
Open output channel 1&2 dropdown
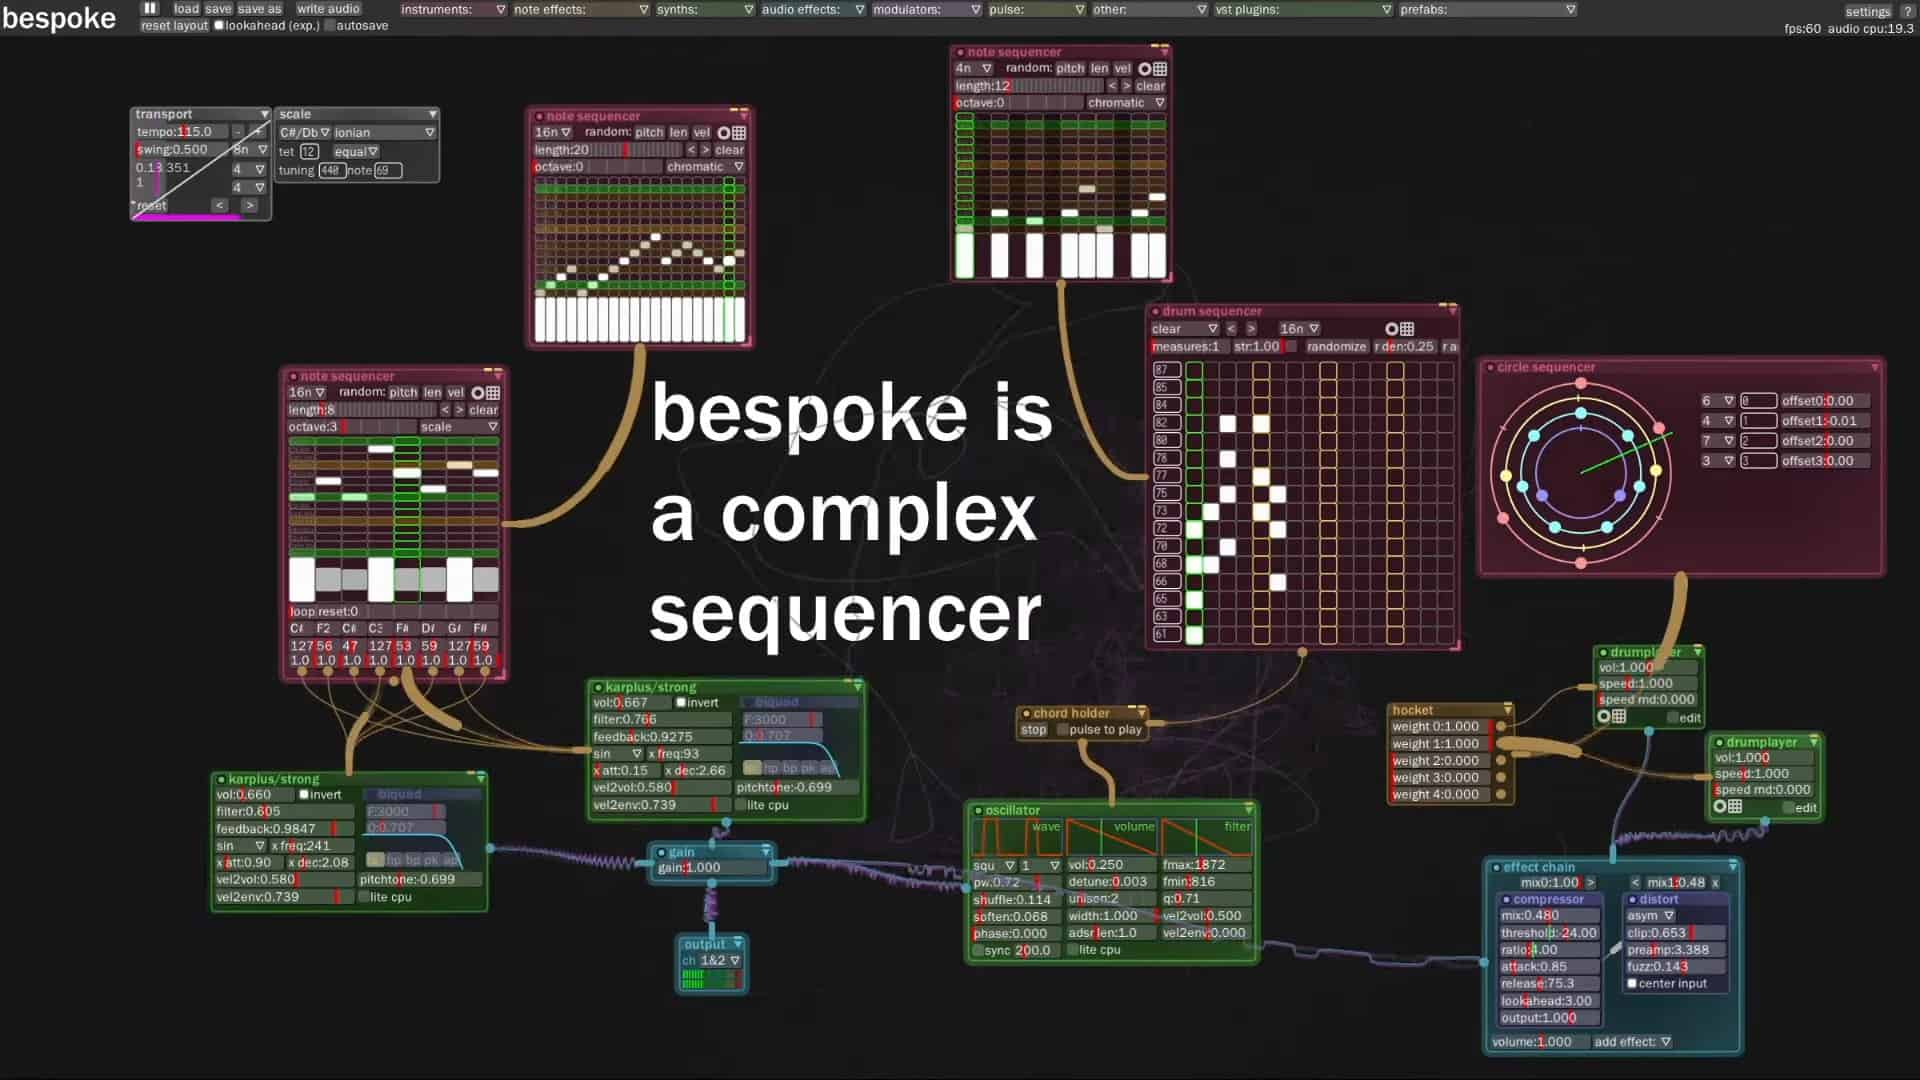tap(719, 960)
